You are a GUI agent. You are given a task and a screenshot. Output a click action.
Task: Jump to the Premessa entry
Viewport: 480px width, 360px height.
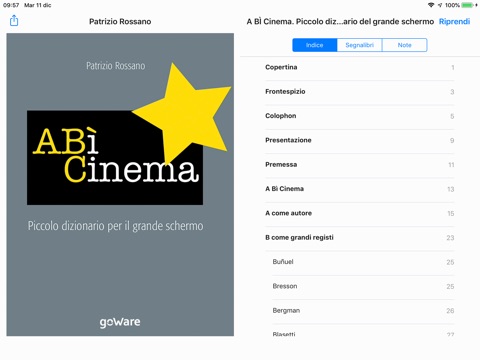[x=360, y=165]
